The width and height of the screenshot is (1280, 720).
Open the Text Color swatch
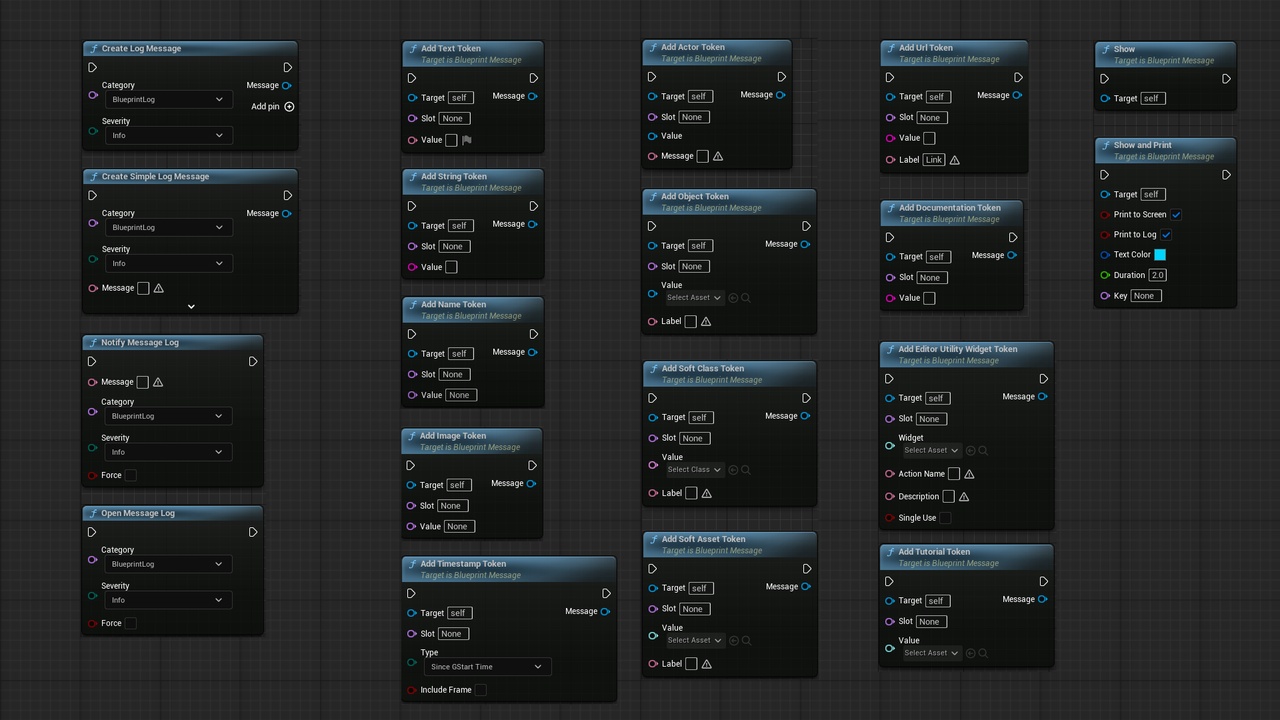pyautogui.click(x=1160, y=255)
